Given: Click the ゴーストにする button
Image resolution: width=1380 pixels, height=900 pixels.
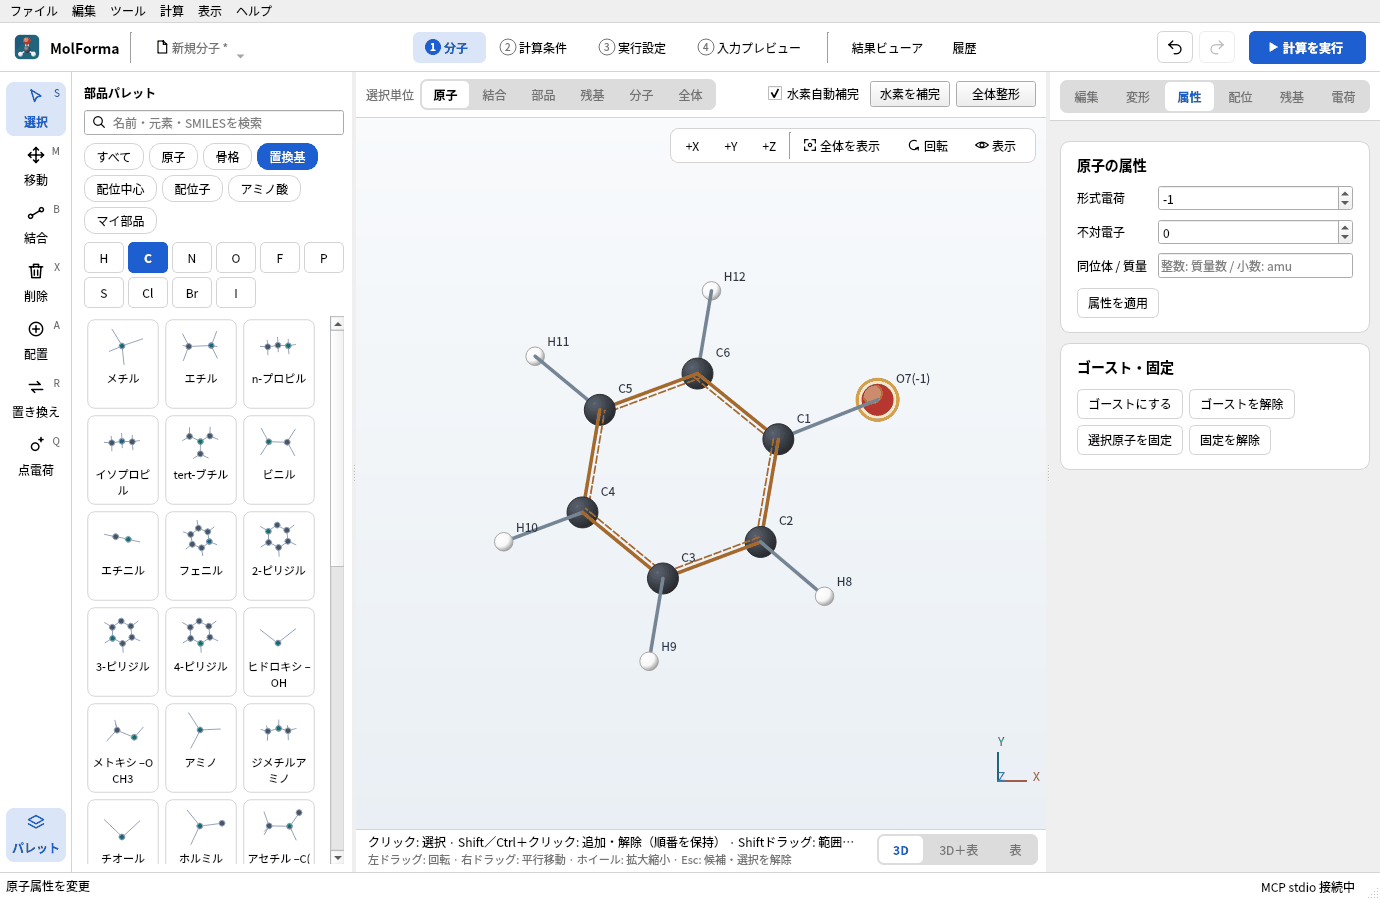Looking at the screenshot, I should [x=1130, y=404].
